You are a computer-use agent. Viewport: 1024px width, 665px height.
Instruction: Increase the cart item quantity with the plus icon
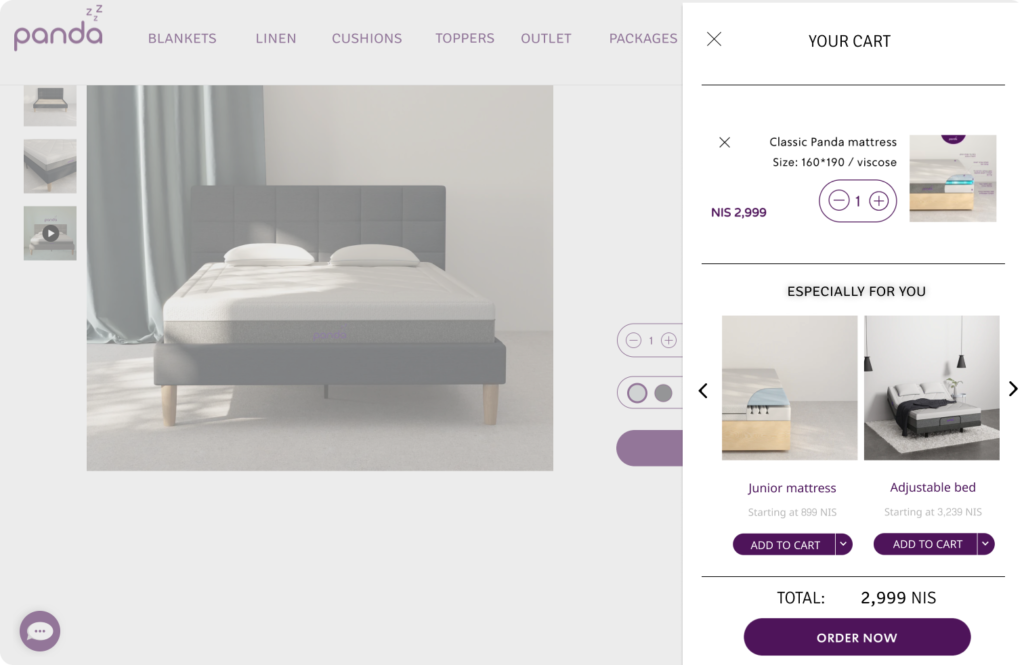click(879, 201)
